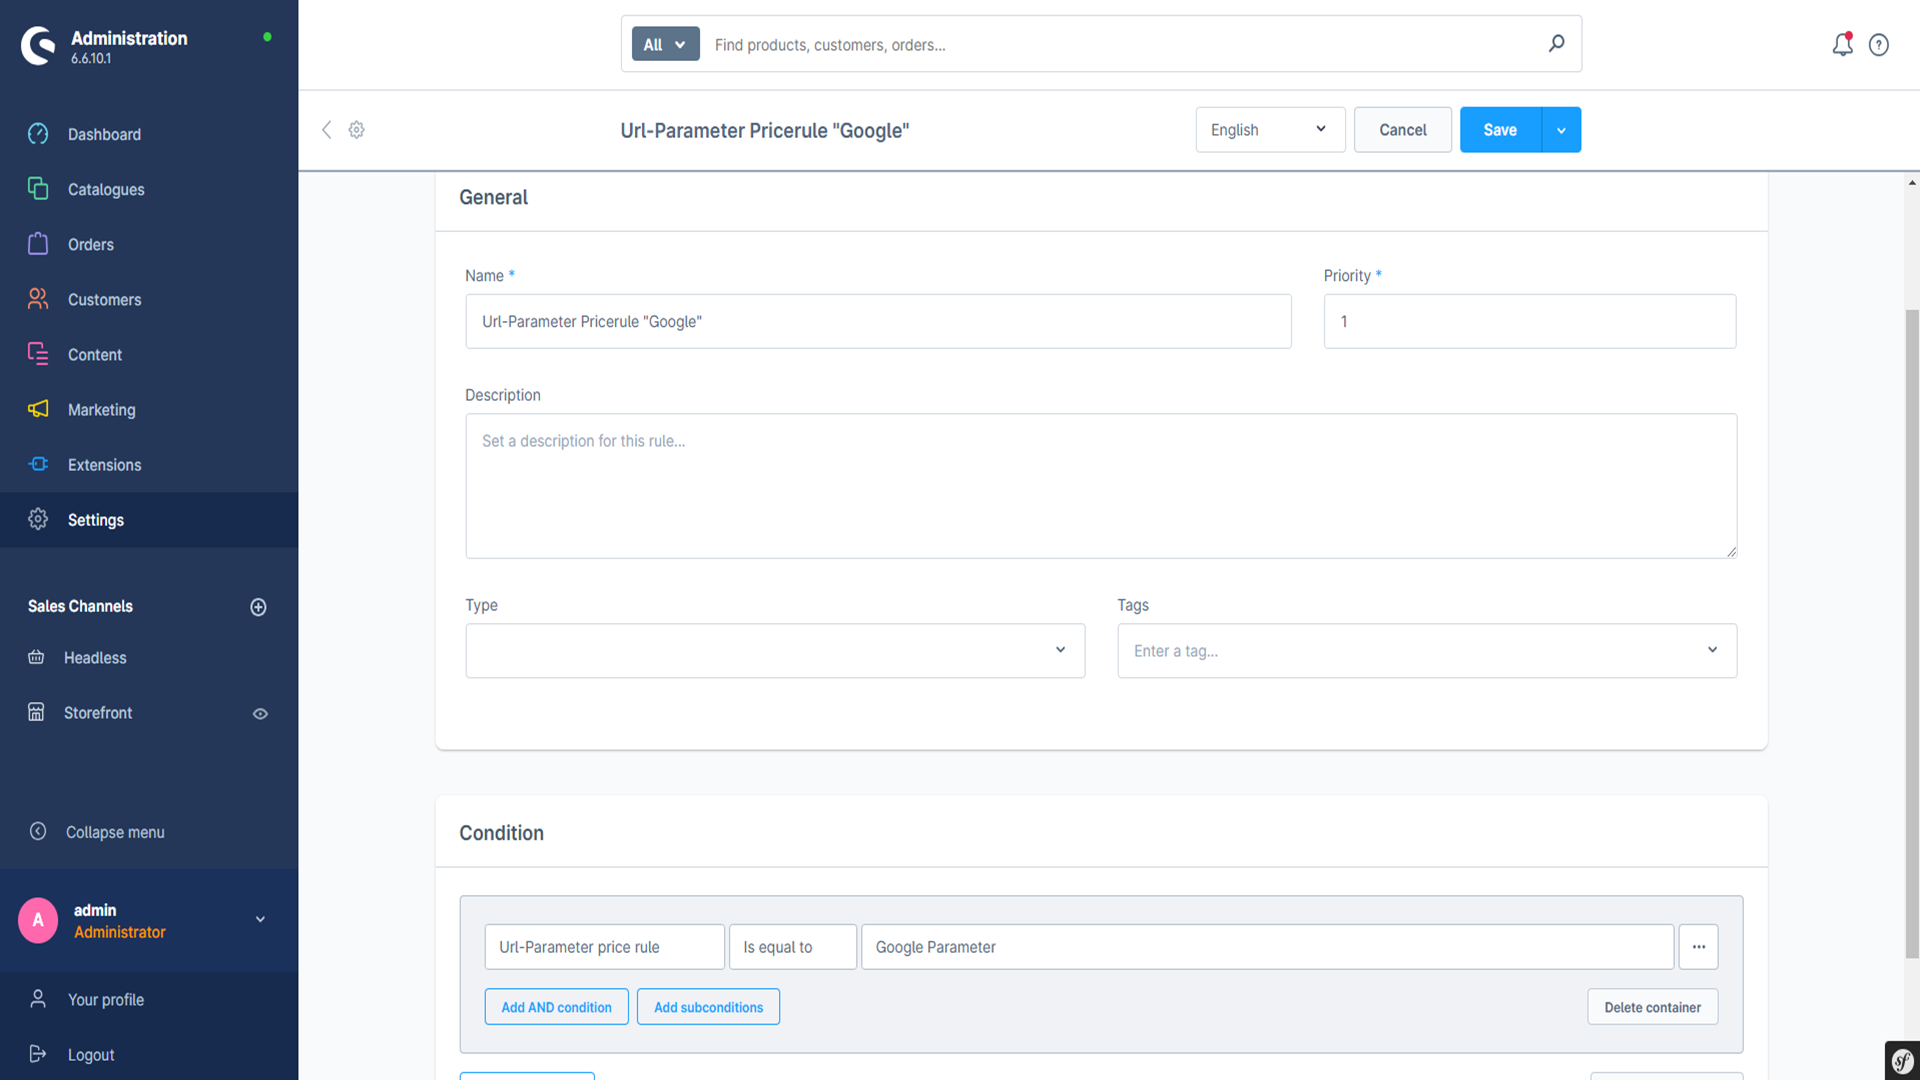Click the Settings gear icon in the sidebar
This screenshot has width=1920, height=1080.
38,519
